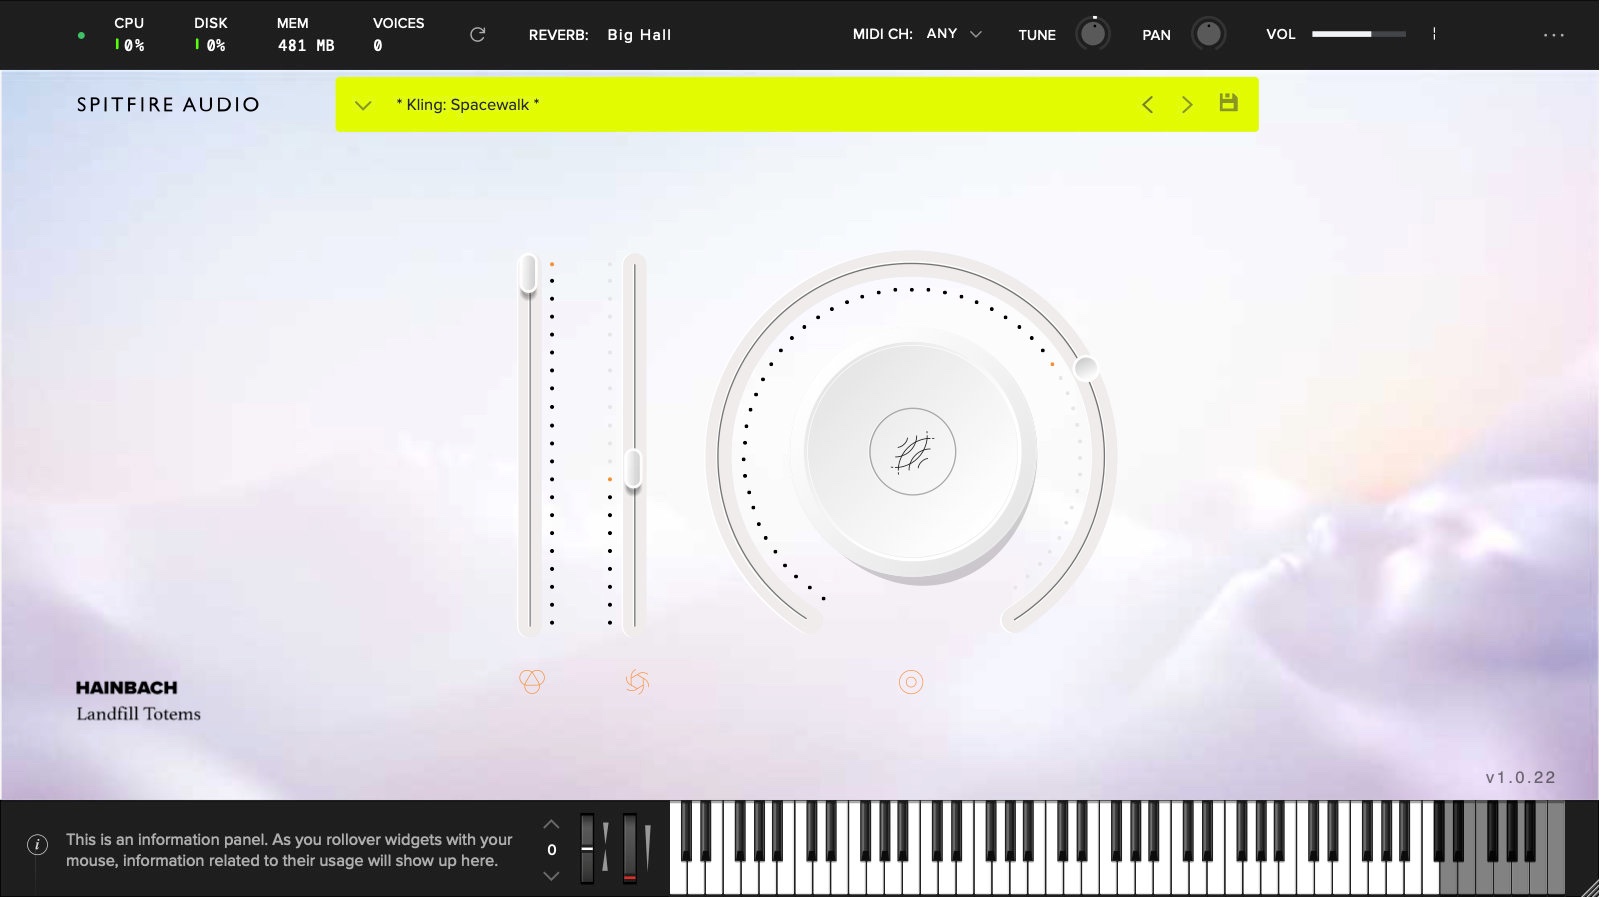Go to the next preset with the right arrow

click(1187, 105)
